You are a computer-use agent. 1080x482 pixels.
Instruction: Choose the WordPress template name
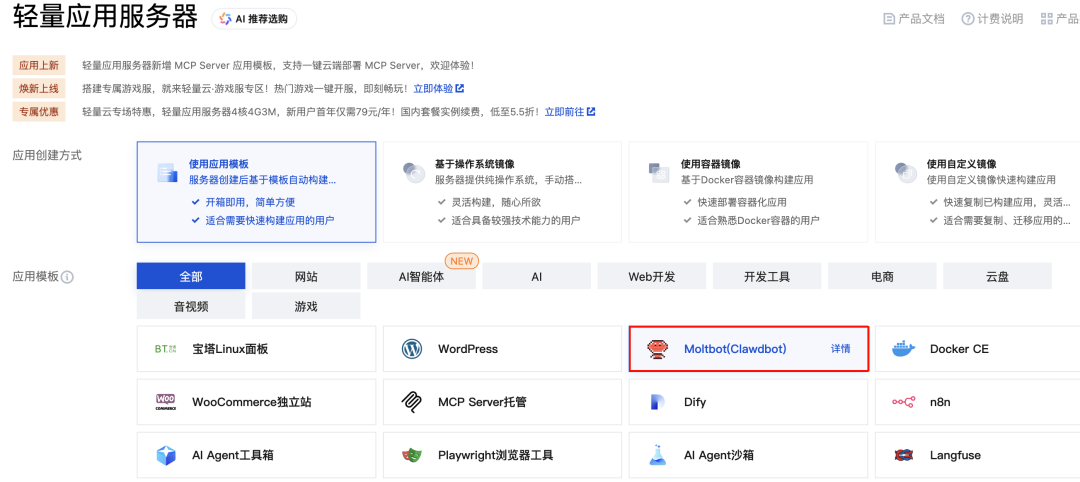(468, 349)
